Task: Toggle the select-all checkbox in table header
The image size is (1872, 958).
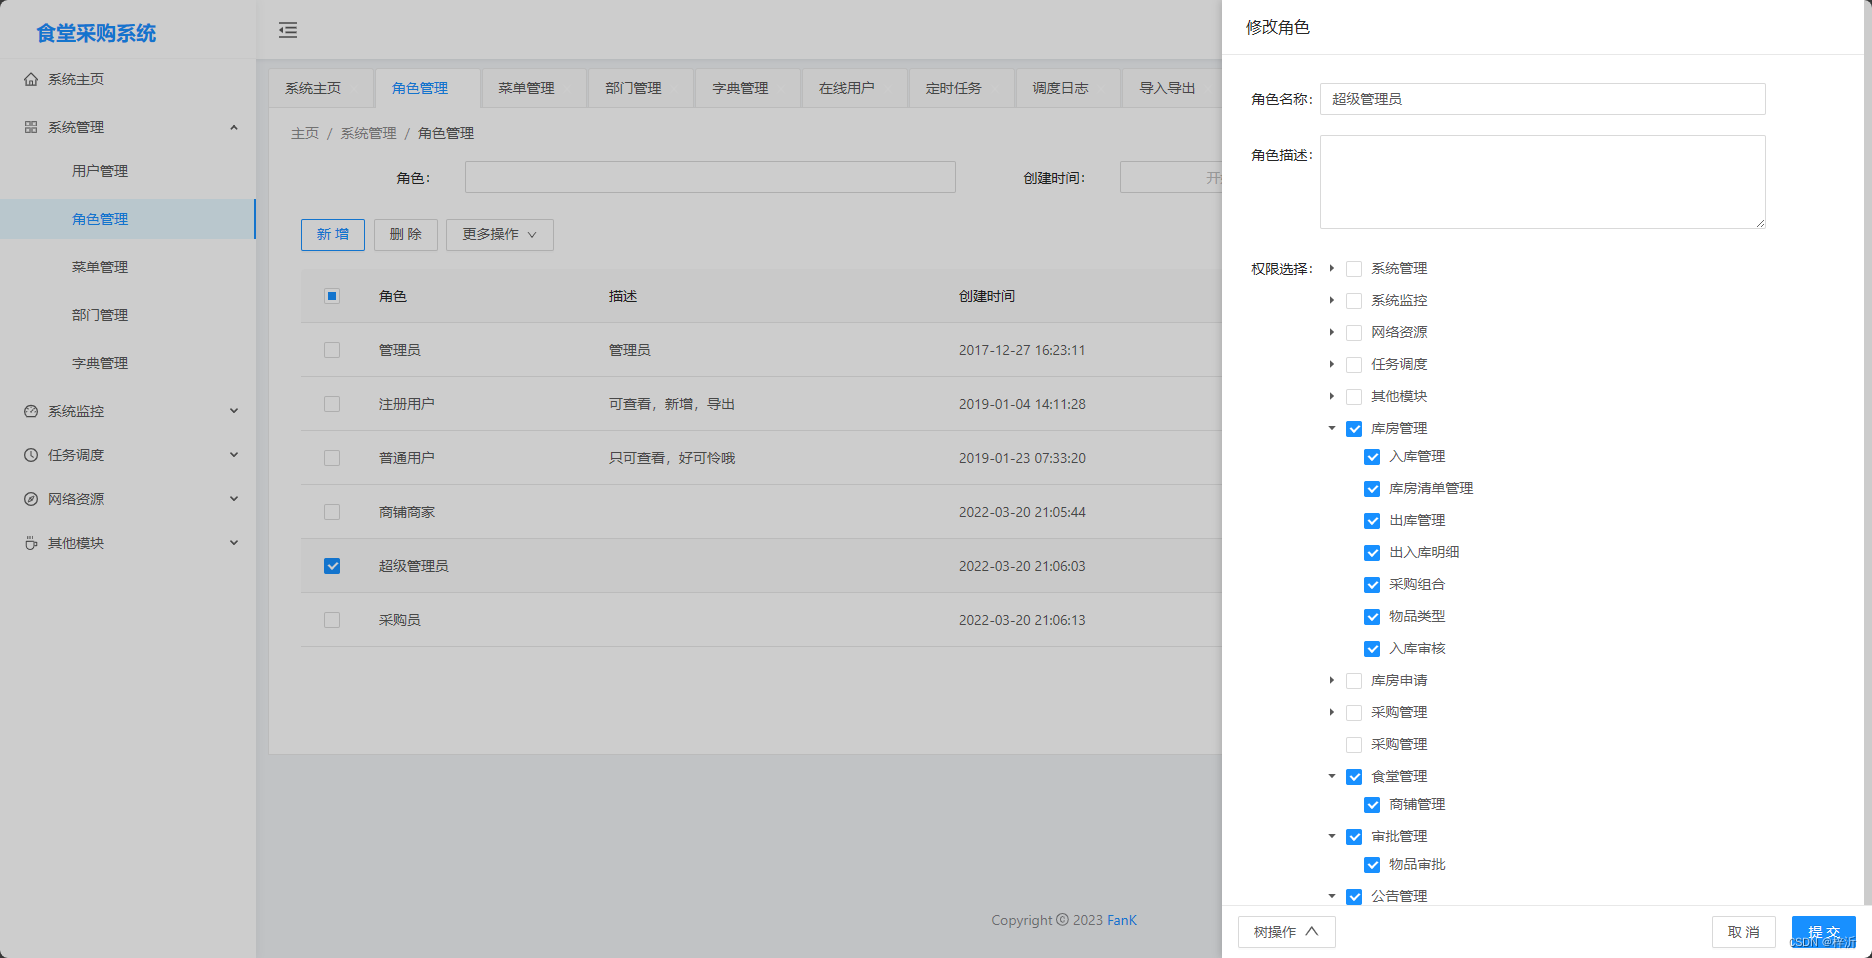Action: 332,296
